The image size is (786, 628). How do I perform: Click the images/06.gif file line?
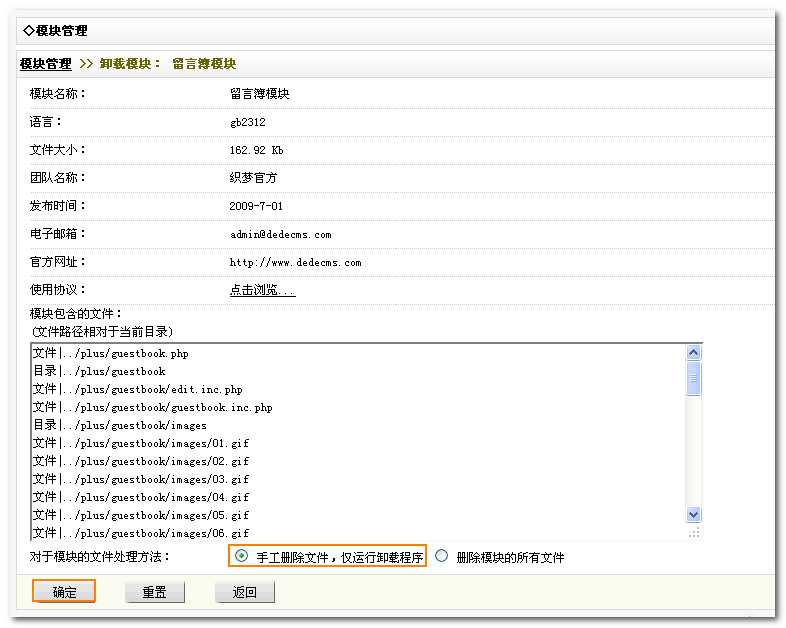pos(141,533)
